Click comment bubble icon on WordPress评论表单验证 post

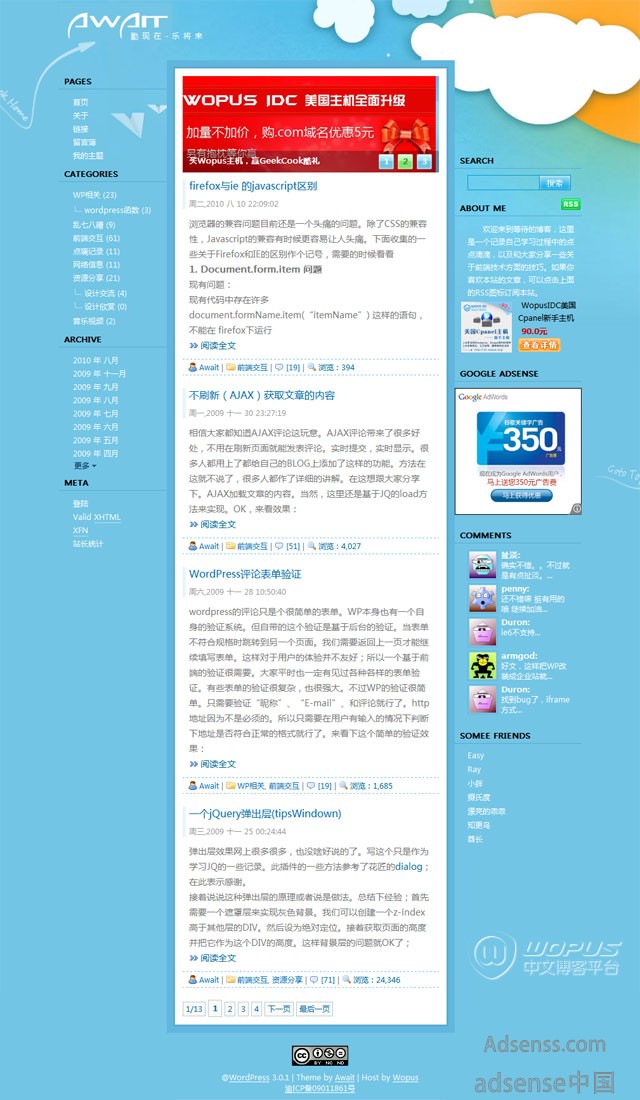tap(311, 786)
